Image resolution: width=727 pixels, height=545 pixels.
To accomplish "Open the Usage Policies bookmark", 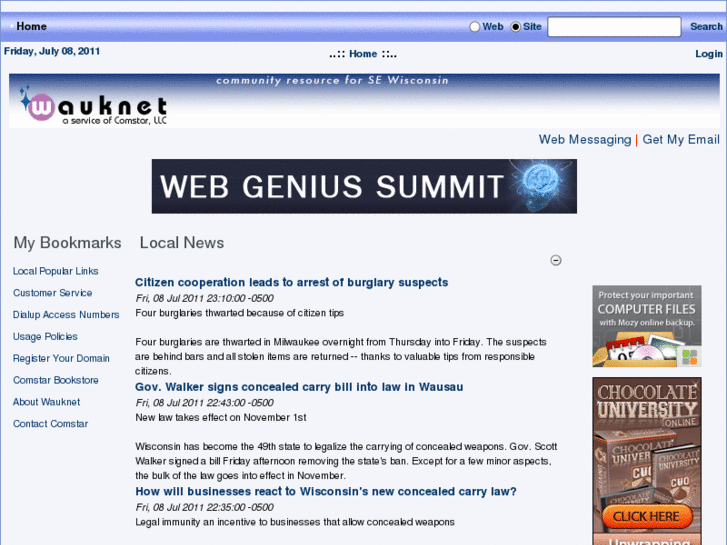I will click(x=45, y=336).
